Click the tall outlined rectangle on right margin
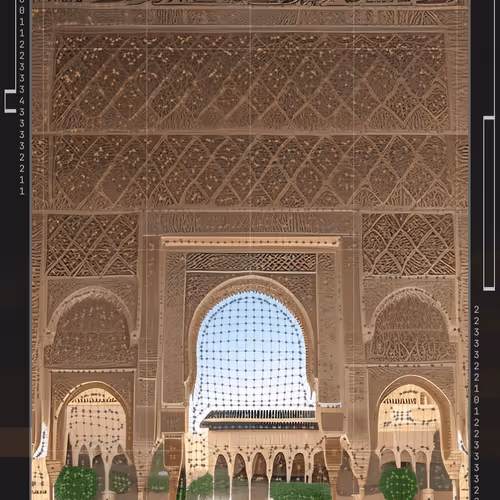 489,203
